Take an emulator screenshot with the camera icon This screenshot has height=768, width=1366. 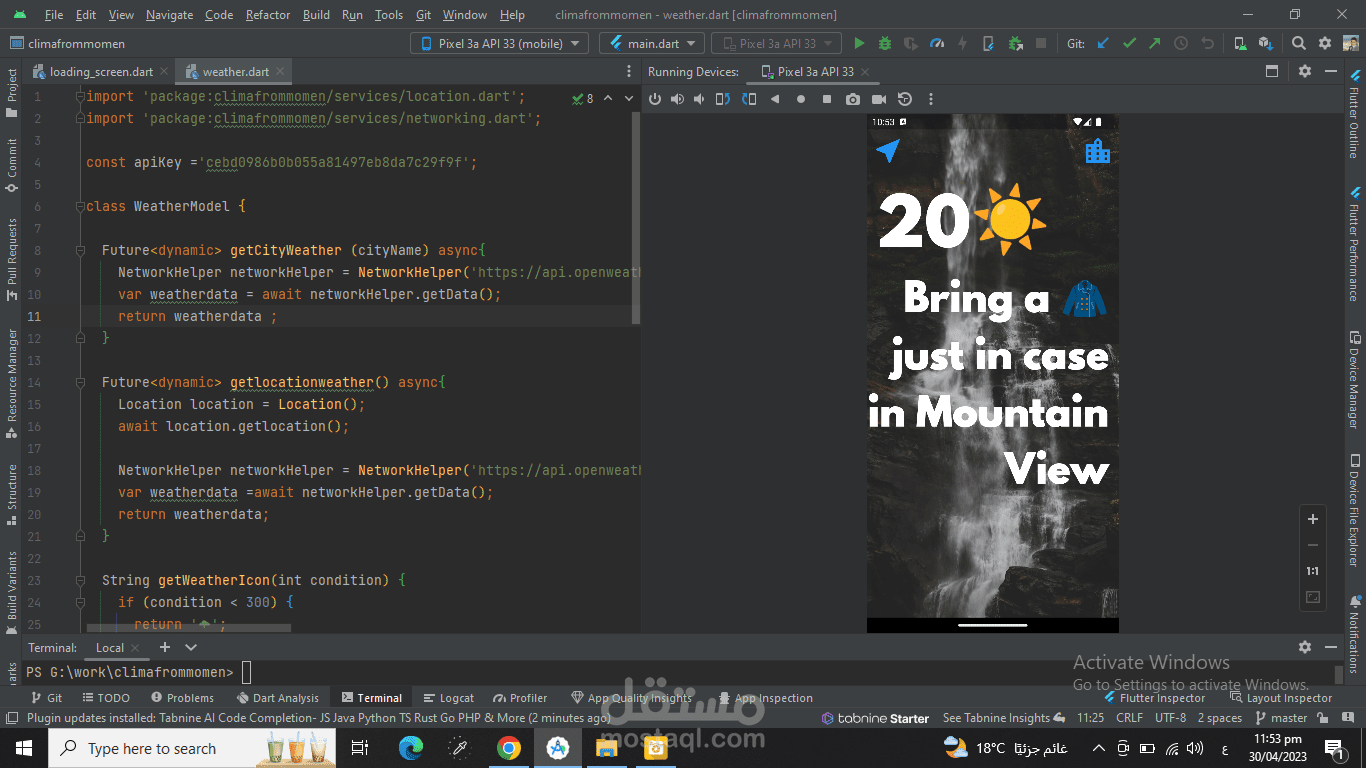(853, 99)
